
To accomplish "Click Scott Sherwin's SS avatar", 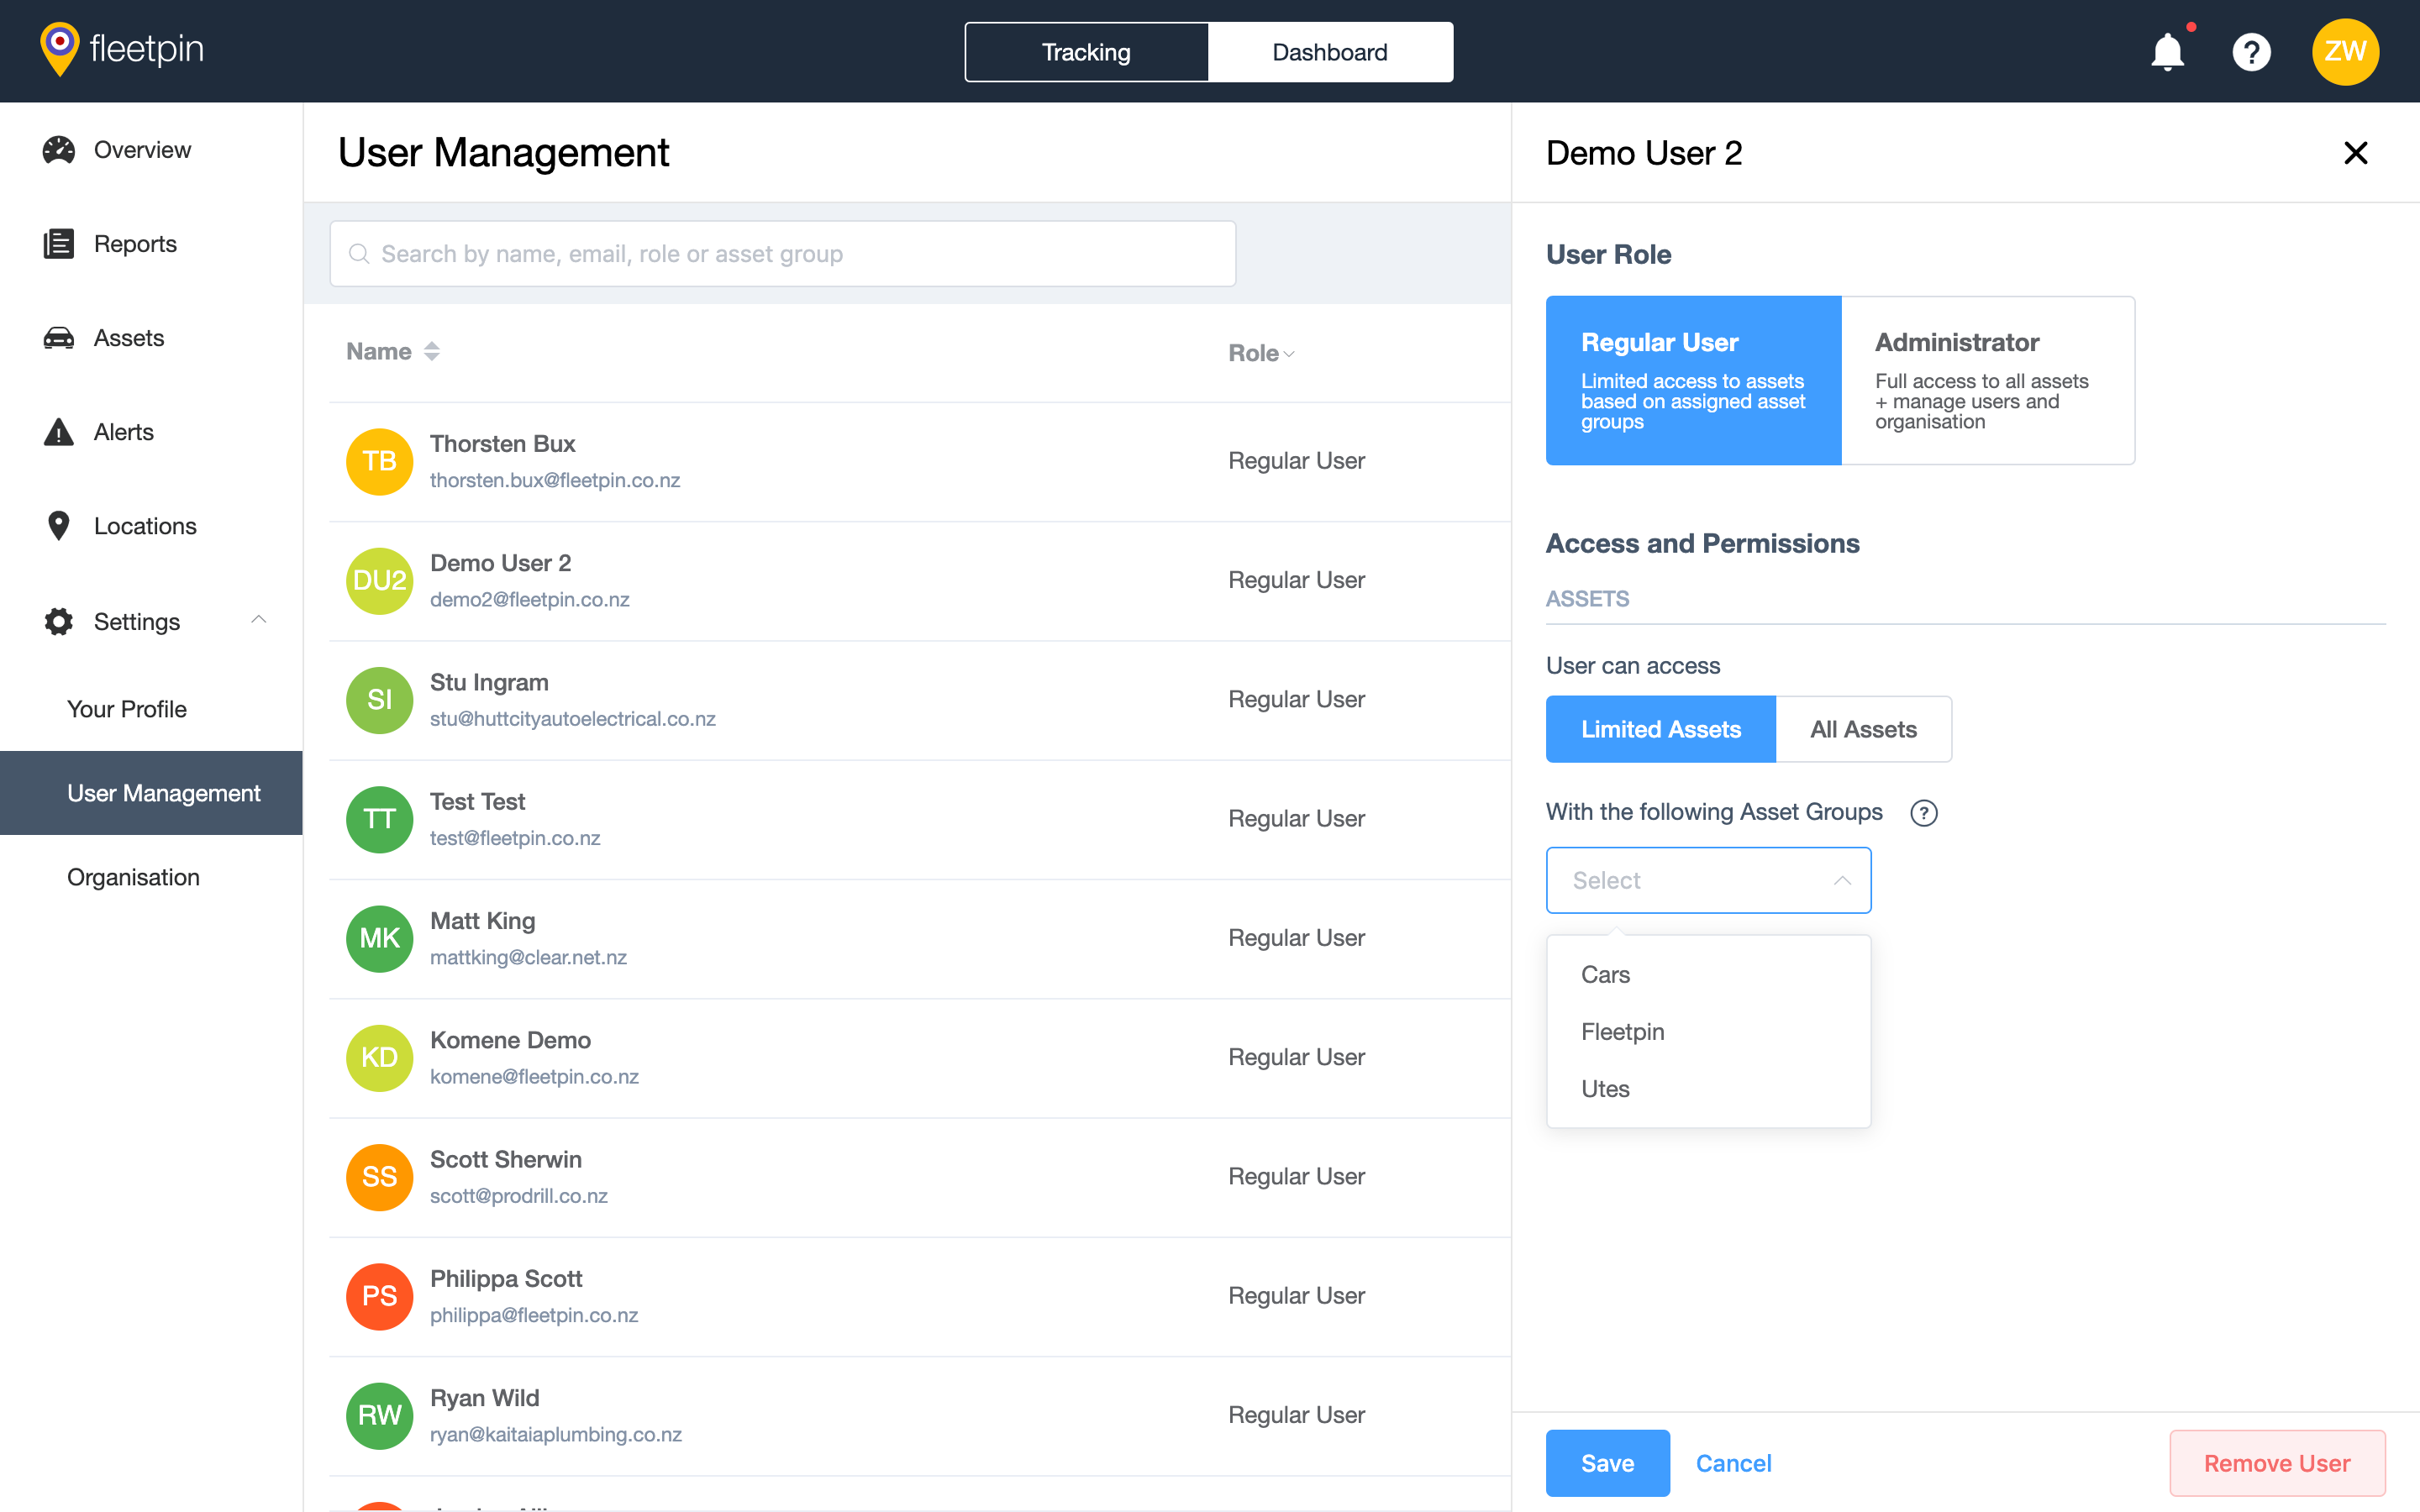I will (x=380, y=1176).
